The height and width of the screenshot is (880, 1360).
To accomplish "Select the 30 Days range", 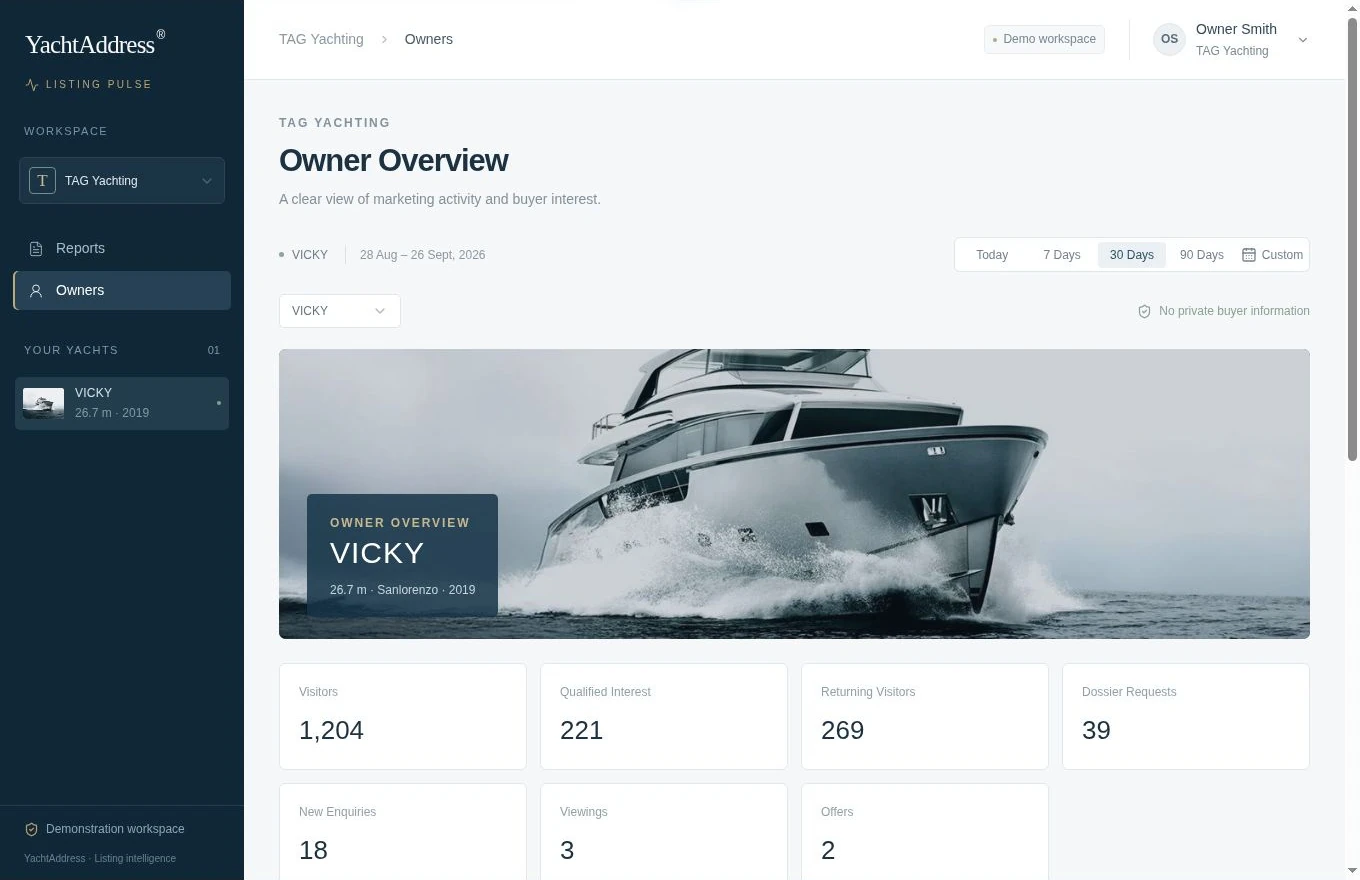I will pos(1131,255).
